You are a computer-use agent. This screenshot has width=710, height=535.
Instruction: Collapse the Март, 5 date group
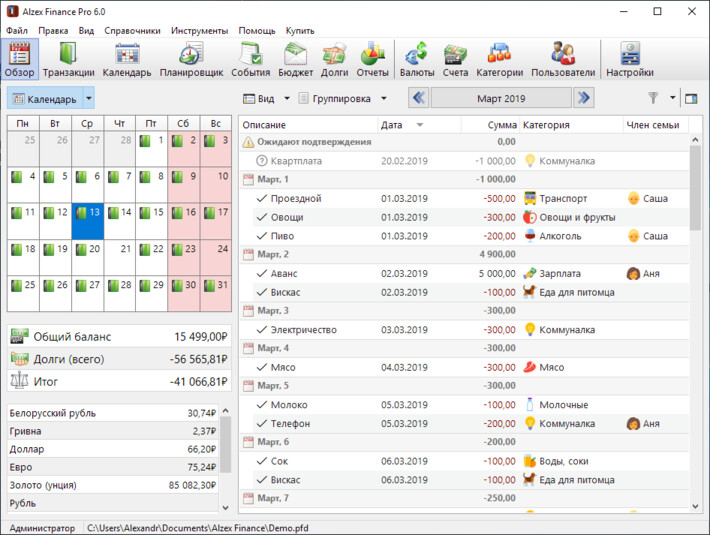[x=248, y=386]
